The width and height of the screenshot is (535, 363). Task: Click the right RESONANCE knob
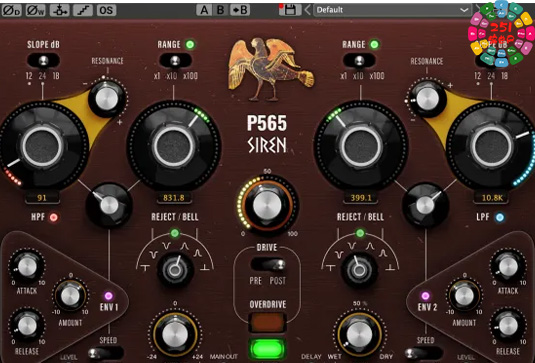tap(428, 99)
